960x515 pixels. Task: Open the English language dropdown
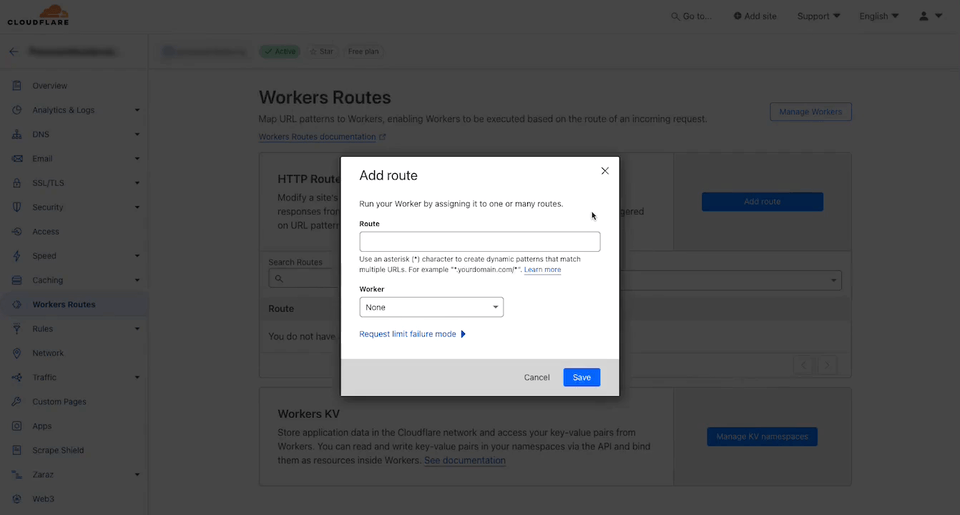click(x=879, y=17)
